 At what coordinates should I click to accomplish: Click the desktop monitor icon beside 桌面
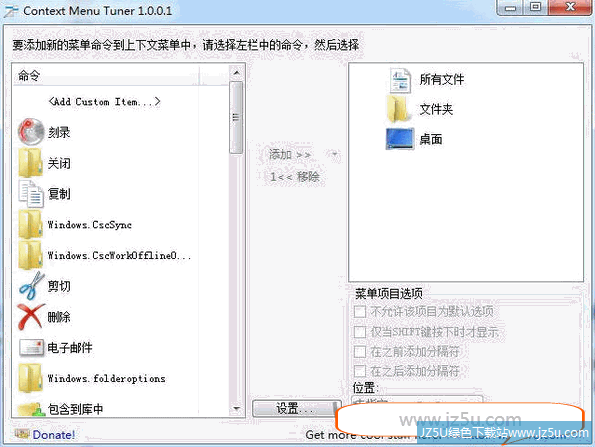pos(400,139)
